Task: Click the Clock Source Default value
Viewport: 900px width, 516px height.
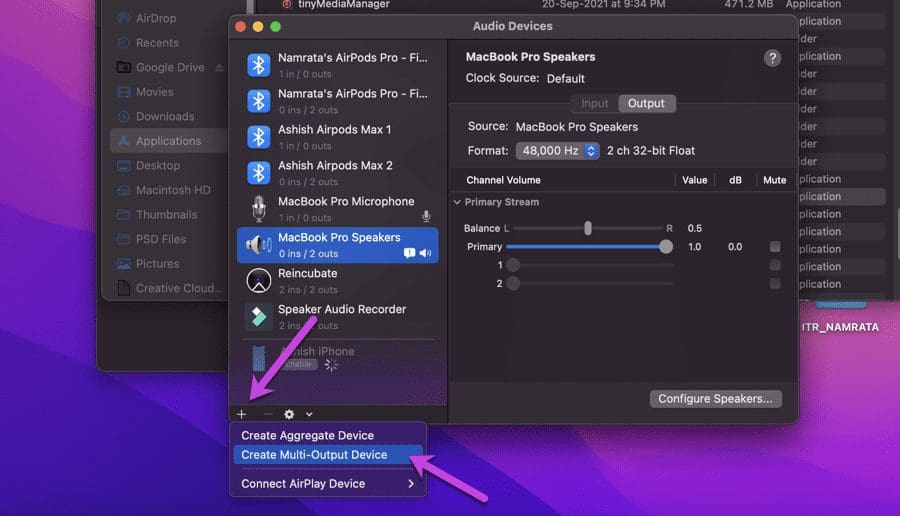Action: click(x=565, y=79)
